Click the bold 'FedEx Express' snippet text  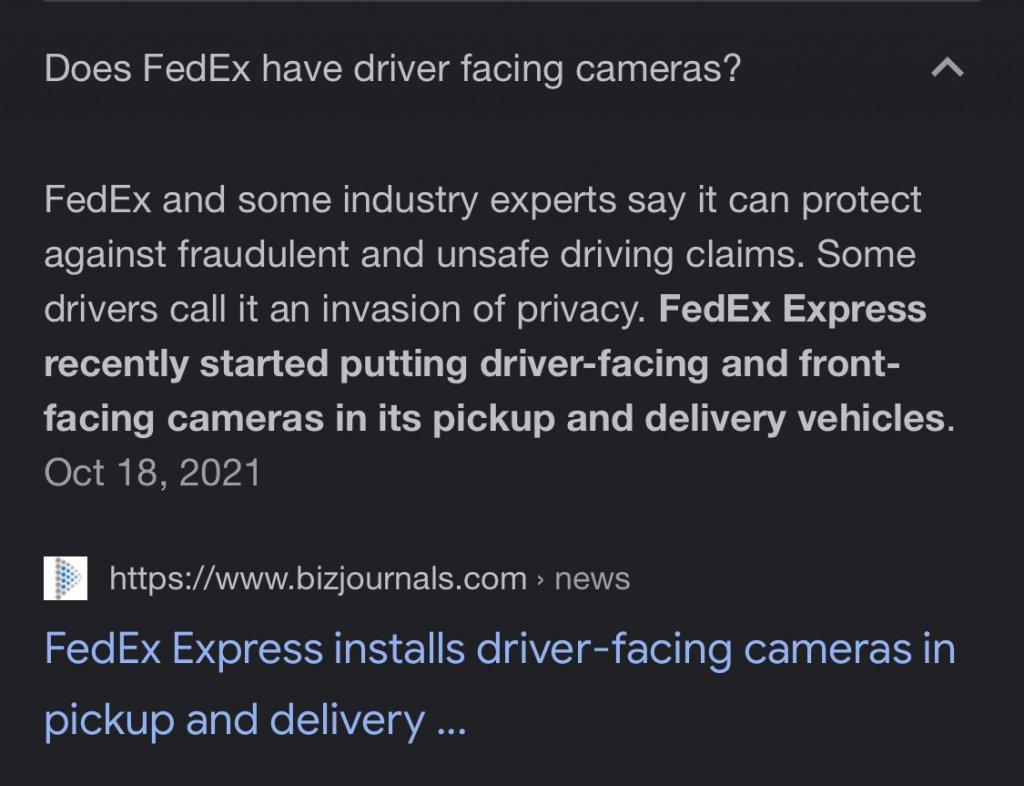(x=792, y=310)
